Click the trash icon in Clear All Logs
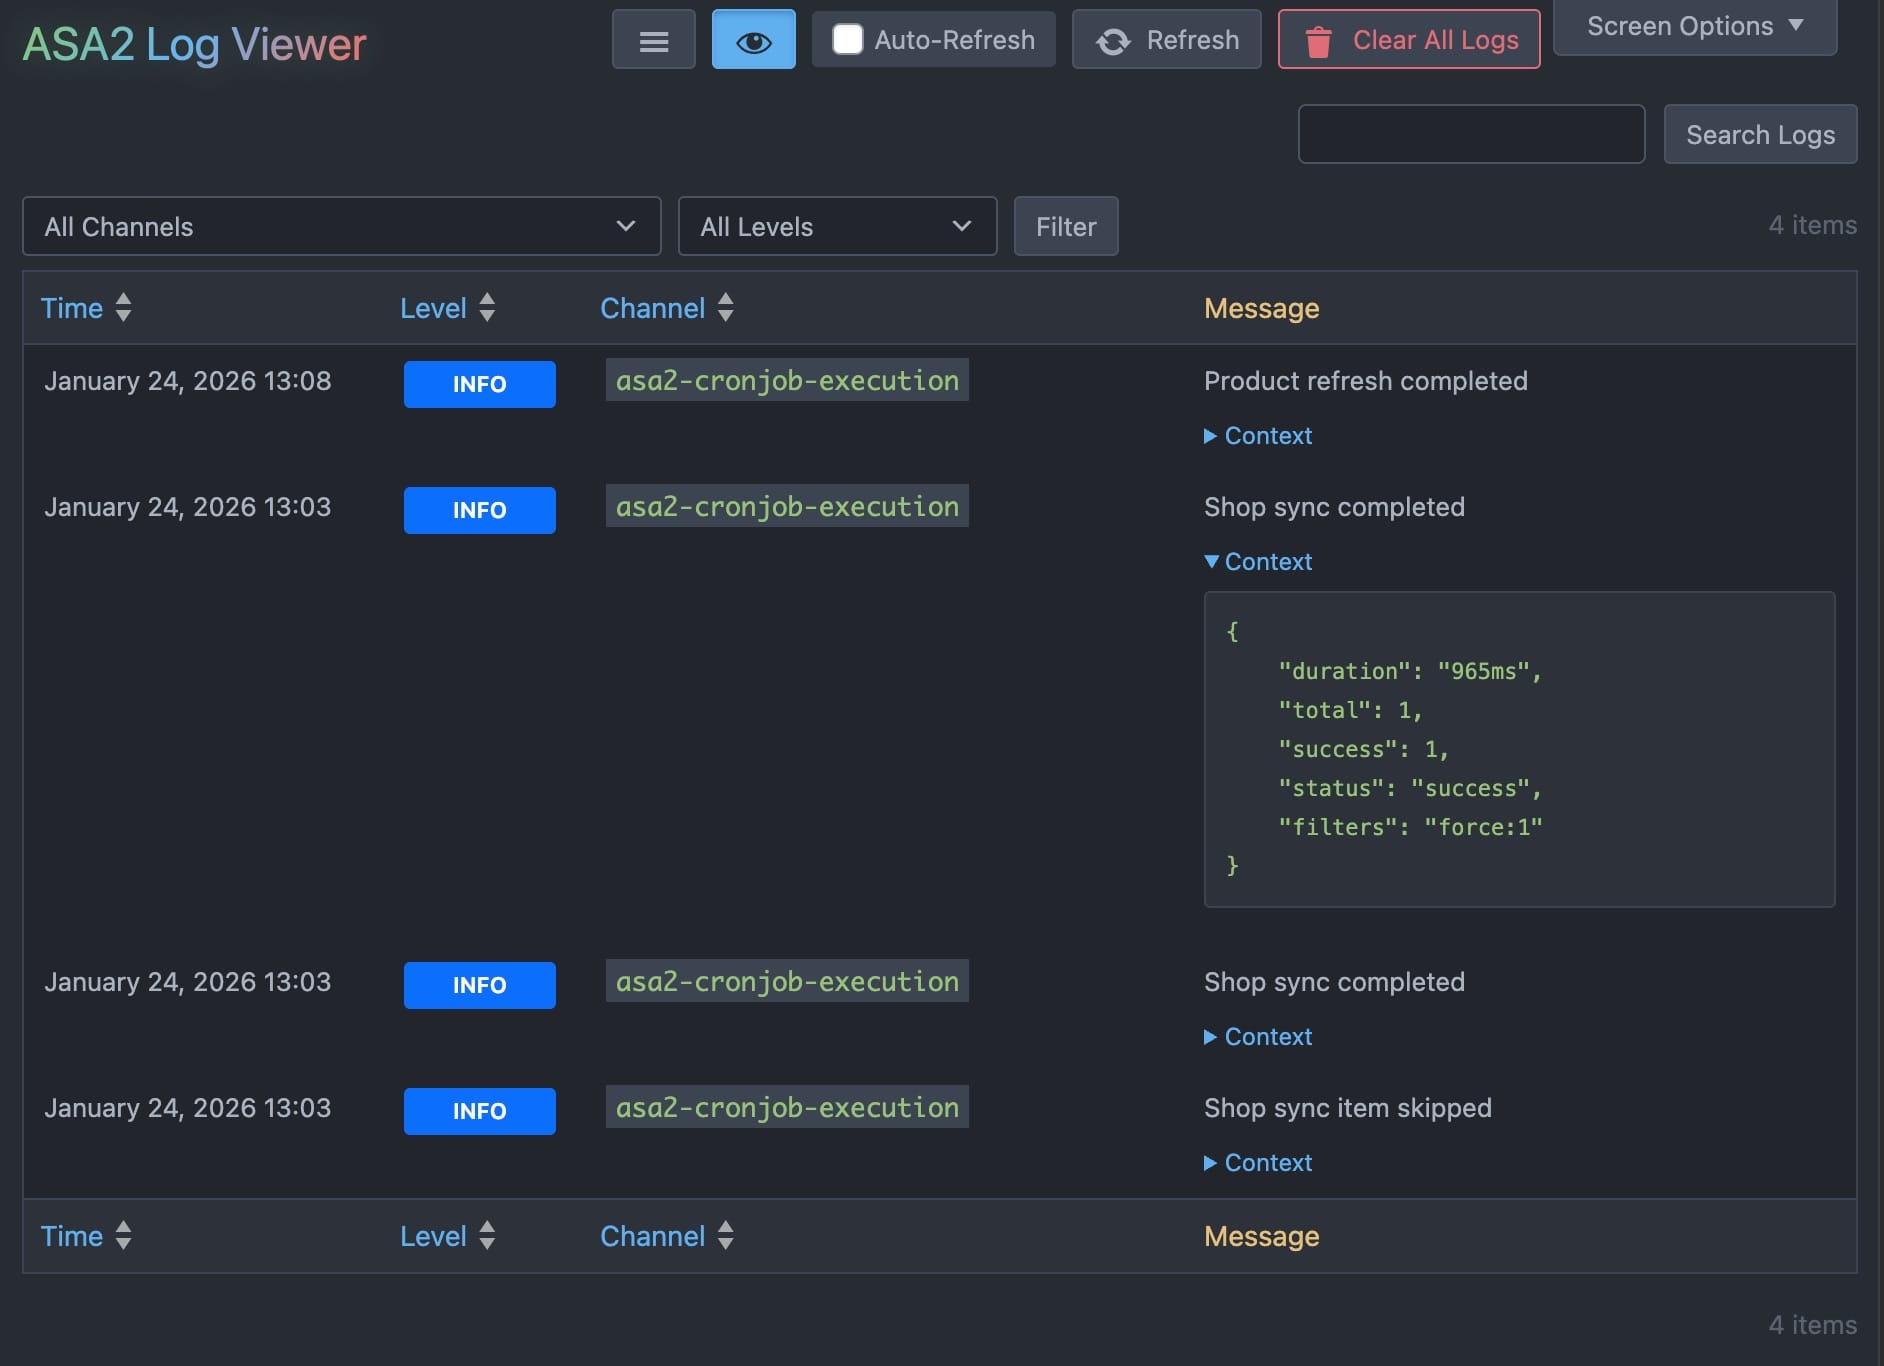 (x=1318, y=41)
